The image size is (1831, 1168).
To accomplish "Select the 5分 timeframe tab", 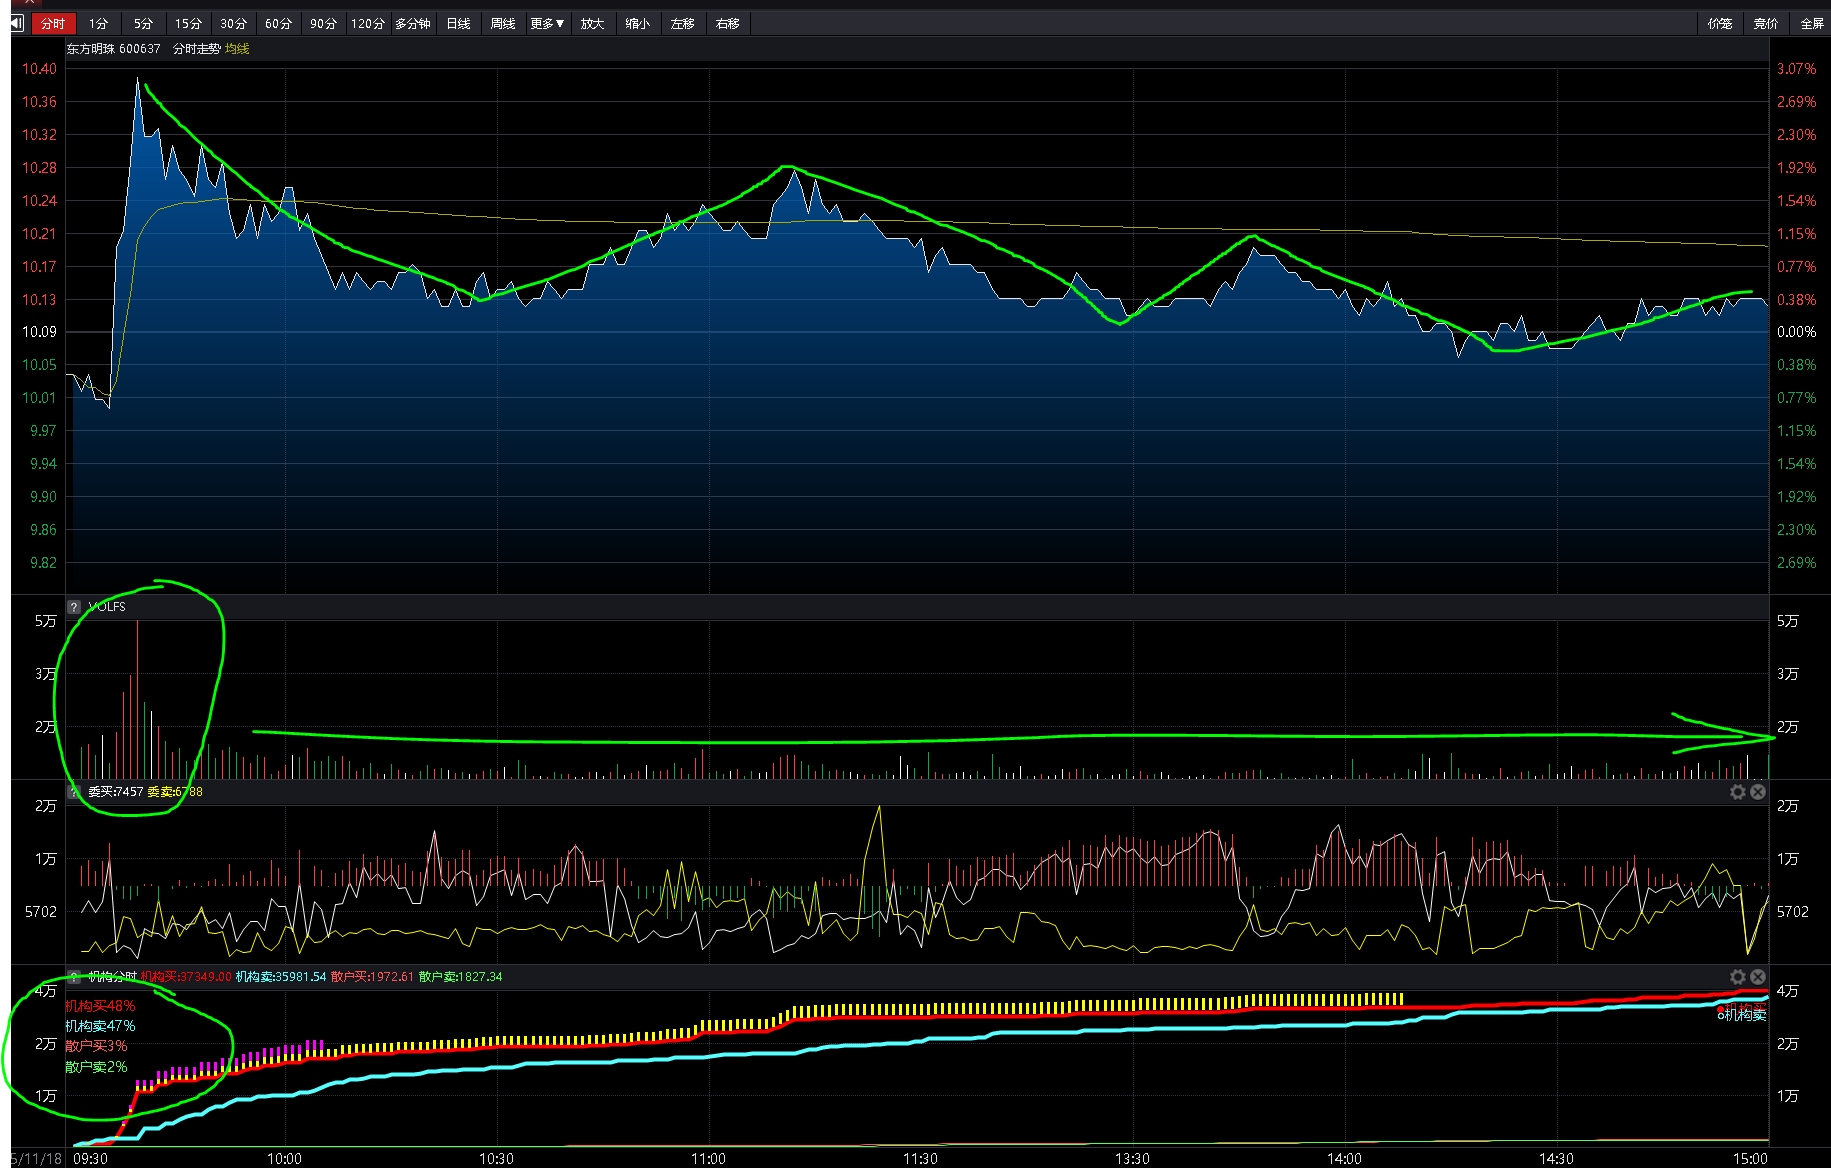I will pyautogui.click(x=143, y=23).
